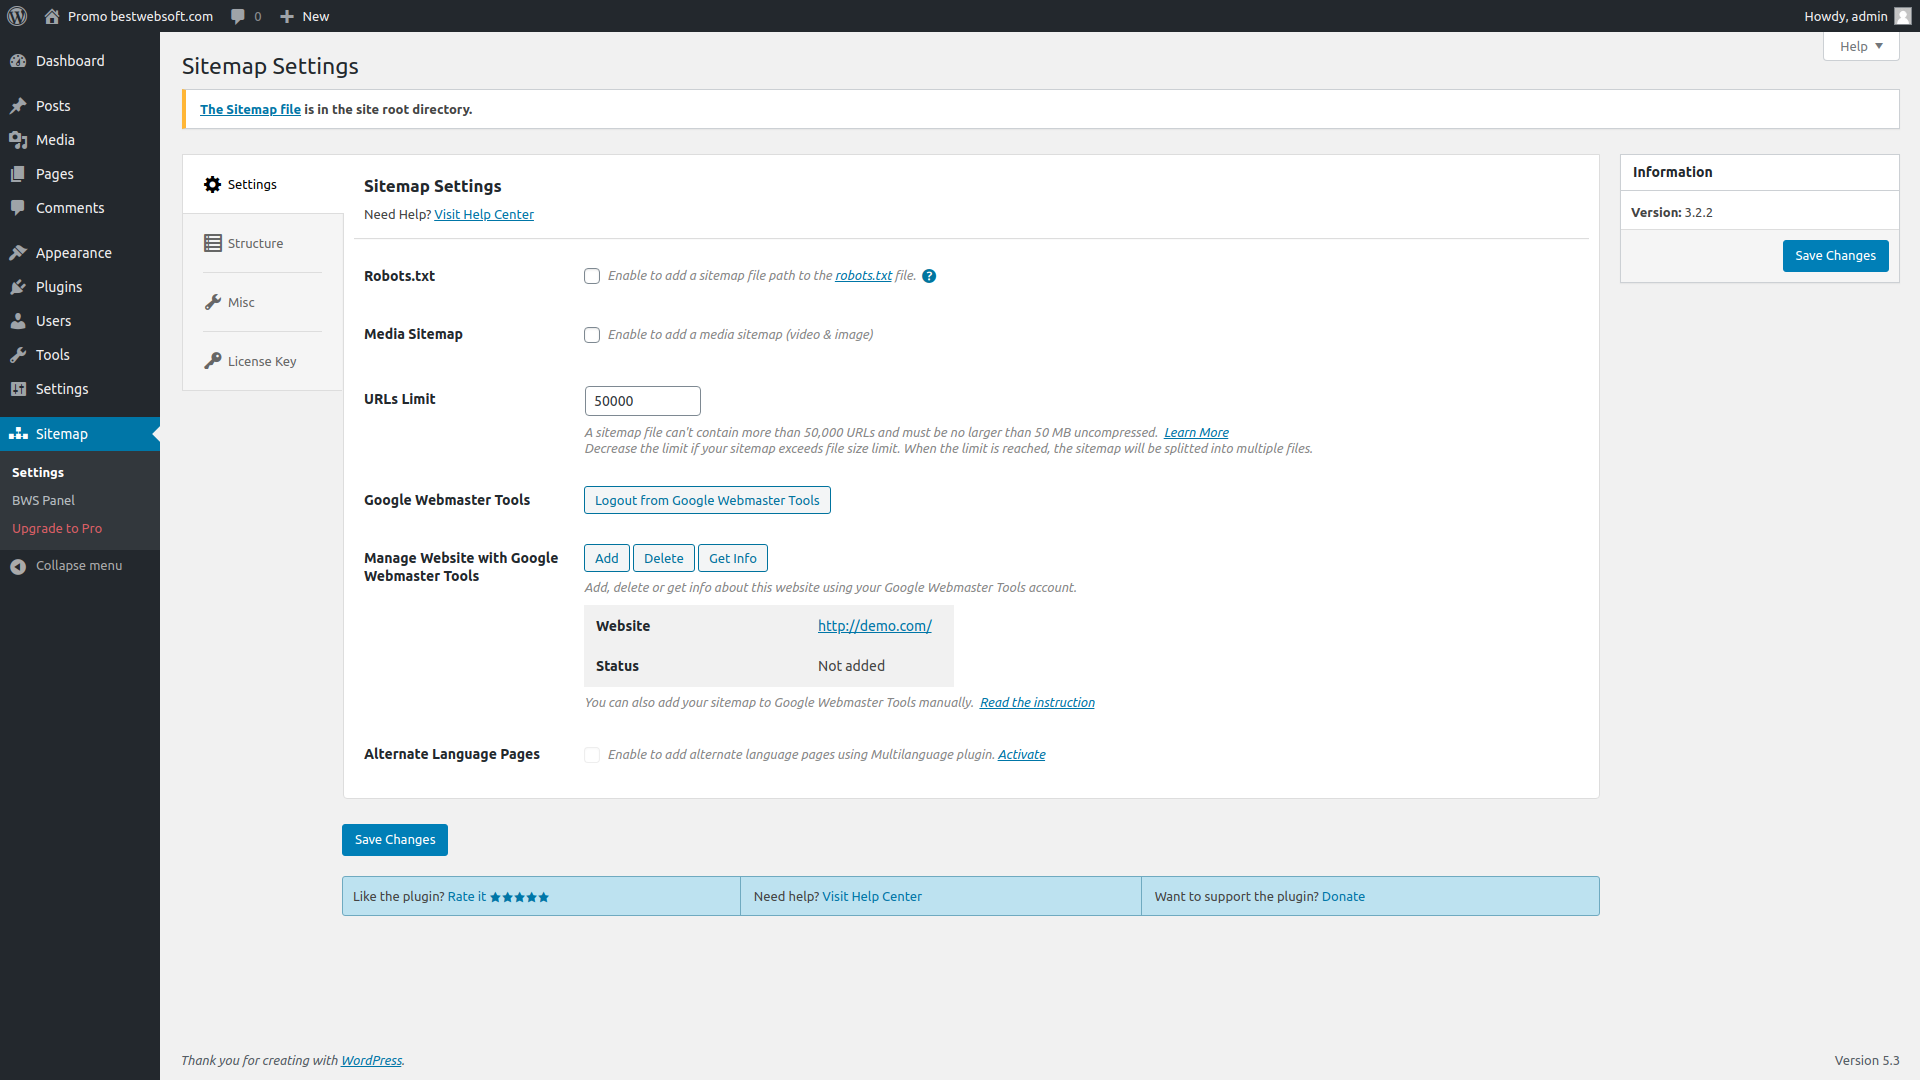Click the License Key tab key icon
1920x1080 pixels.
coord(213,361)
